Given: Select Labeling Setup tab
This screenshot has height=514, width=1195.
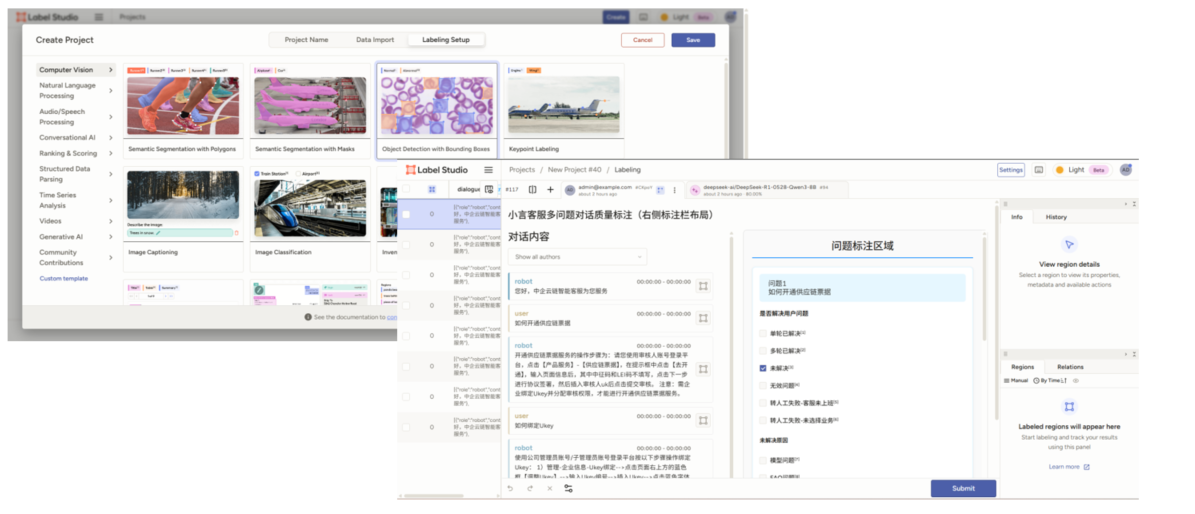Looking at the screenshot, I should 447,40.
